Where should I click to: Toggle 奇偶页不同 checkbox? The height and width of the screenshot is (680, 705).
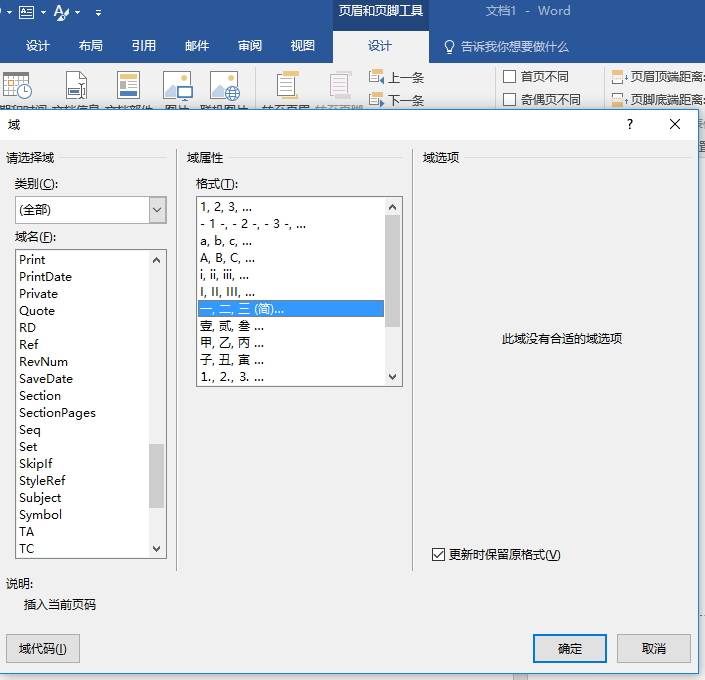[x=509, y=99]
